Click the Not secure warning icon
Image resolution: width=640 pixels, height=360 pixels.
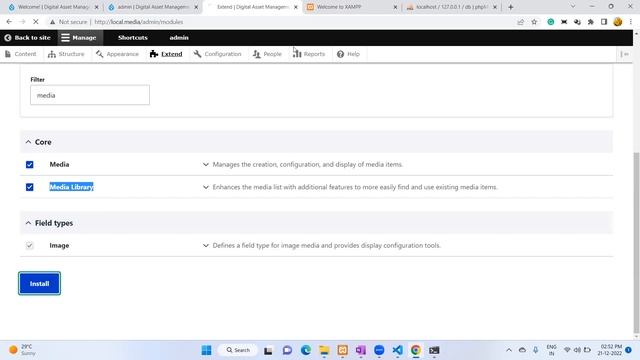[x=52, y=22]
